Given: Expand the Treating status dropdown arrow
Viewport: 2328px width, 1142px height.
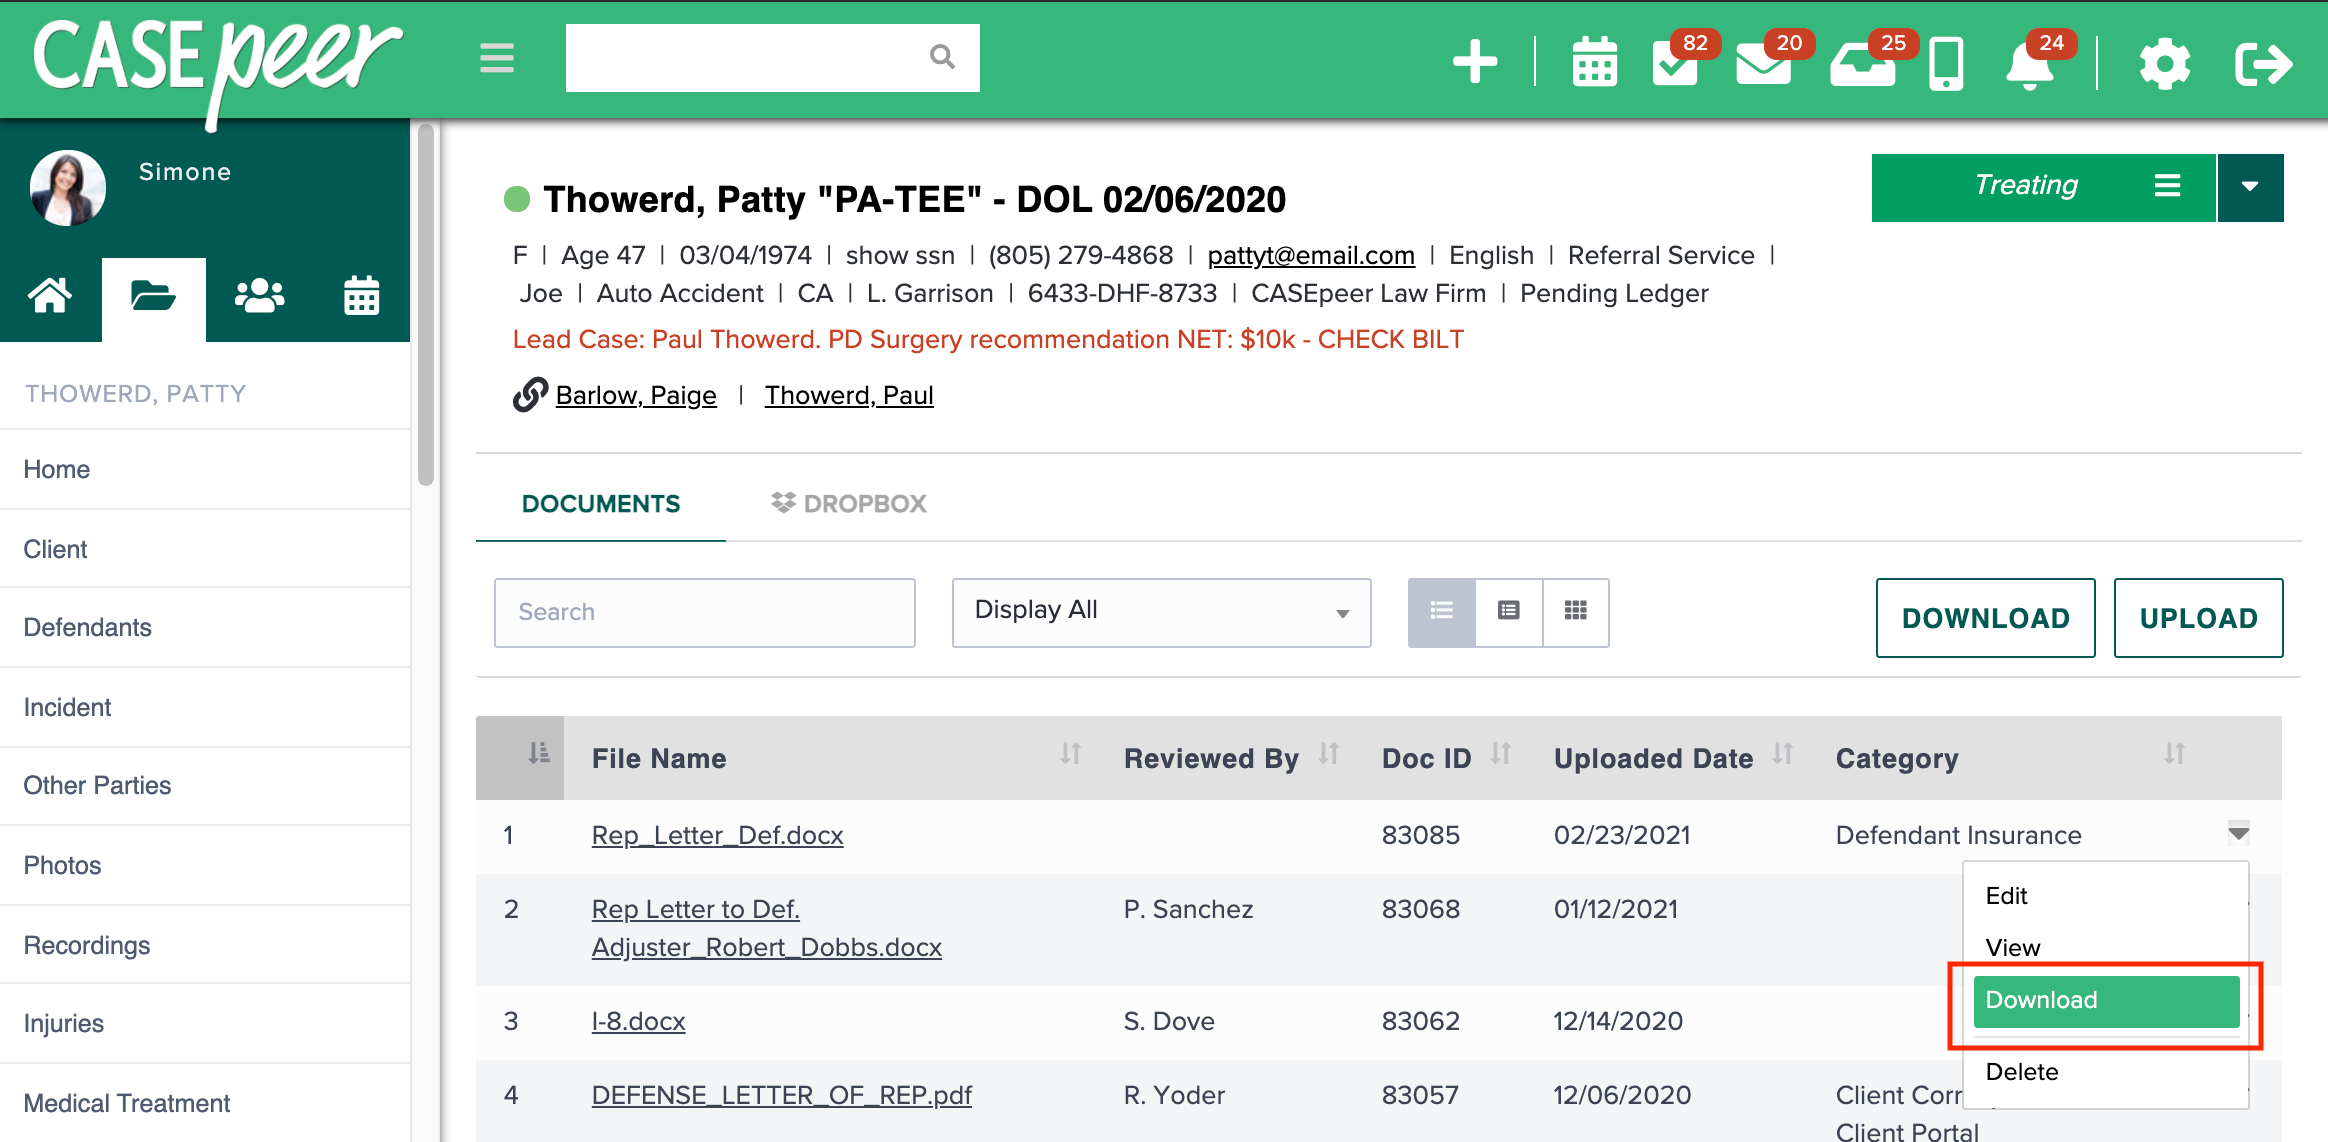Looking at the screenshot, I should 2250,186.
